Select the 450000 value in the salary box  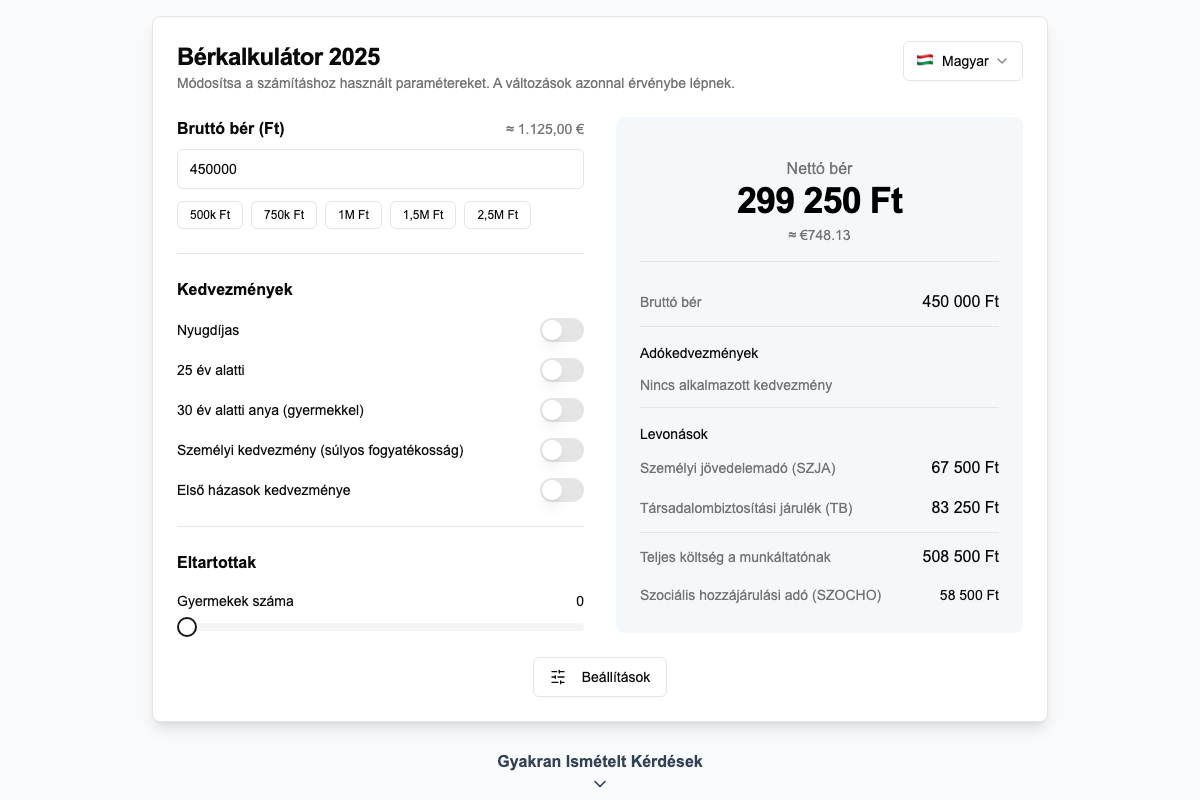211,168
